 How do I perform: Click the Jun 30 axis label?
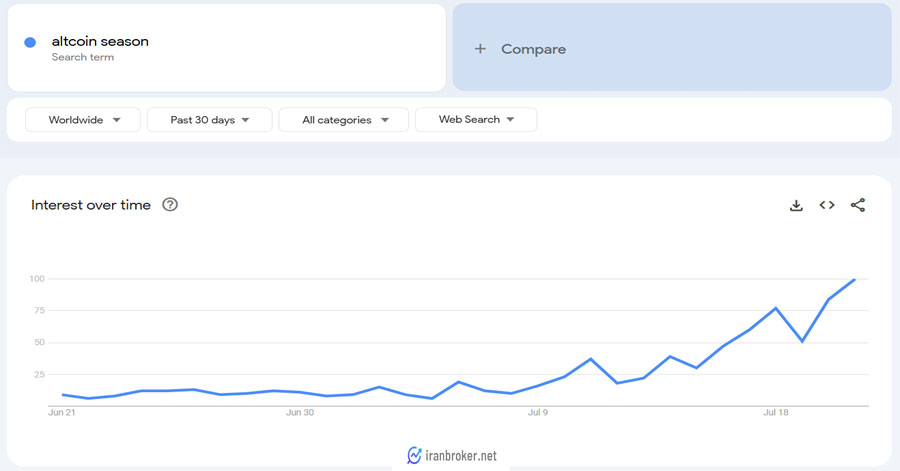(300, 411)
